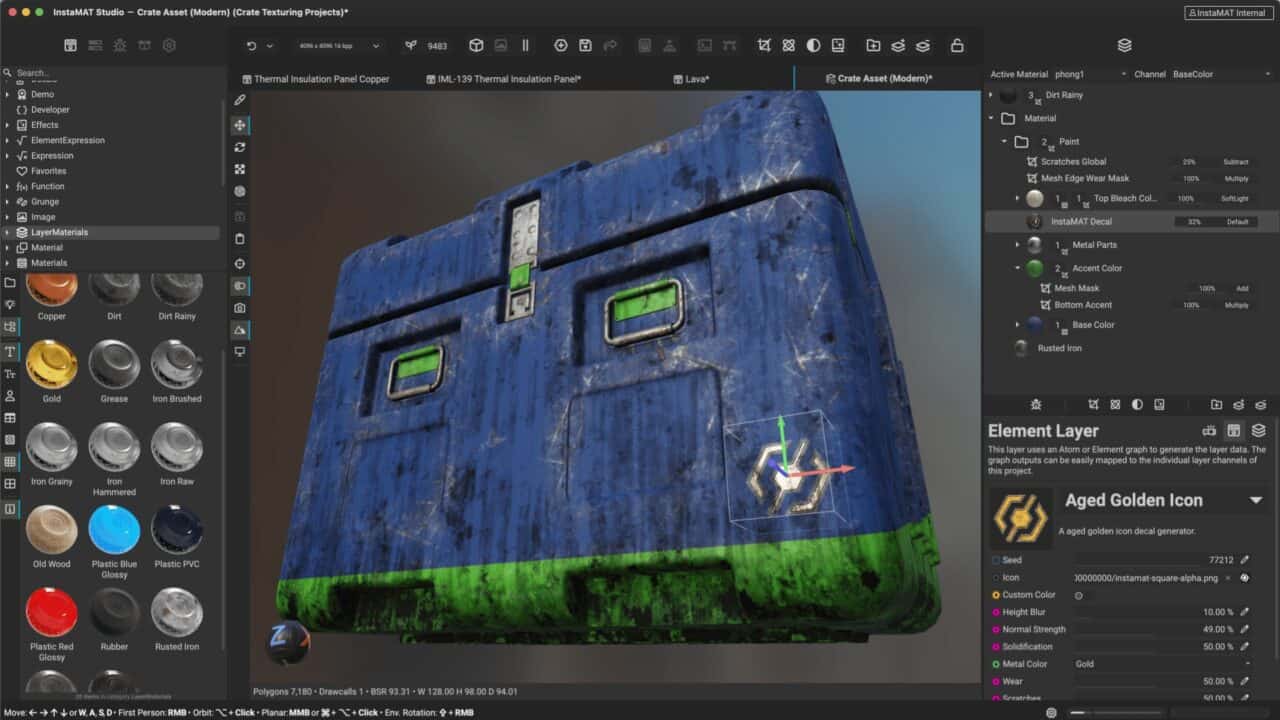Click the layers stack icon above Active Material
Screen dimensions: 1280x720
[1124, 46]
